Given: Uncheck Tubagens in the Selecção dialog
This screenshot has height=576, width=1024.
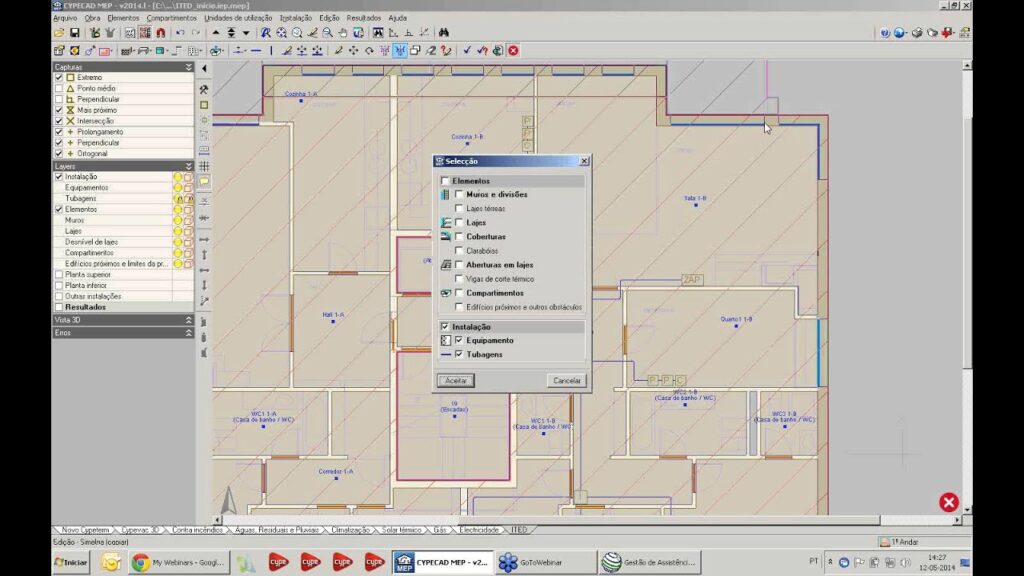Looking at the screenshot, I should pos(459,354).
